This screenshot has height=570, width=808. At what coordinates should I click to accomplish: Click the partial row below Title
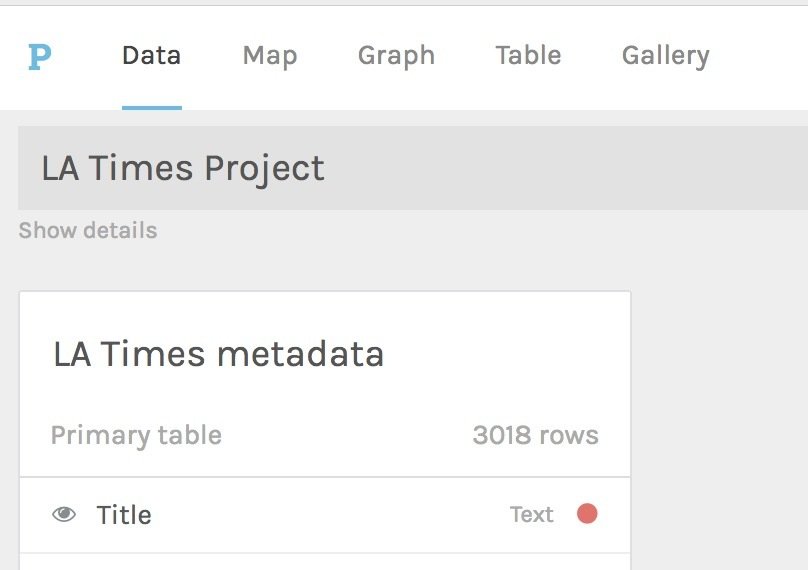325,562
